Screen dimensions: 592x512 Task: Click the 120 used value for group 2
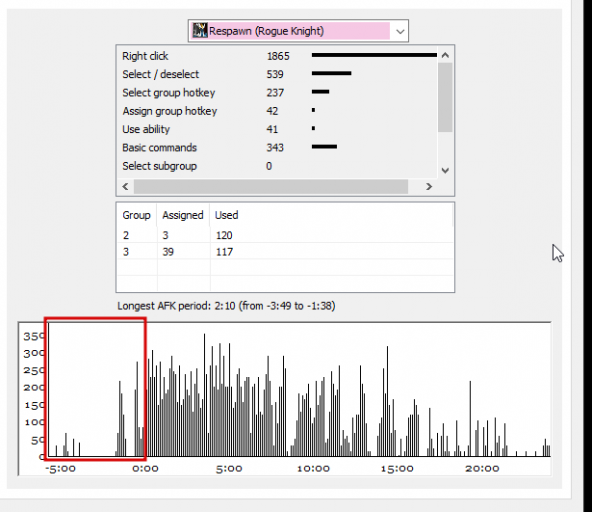pos(224,235)
